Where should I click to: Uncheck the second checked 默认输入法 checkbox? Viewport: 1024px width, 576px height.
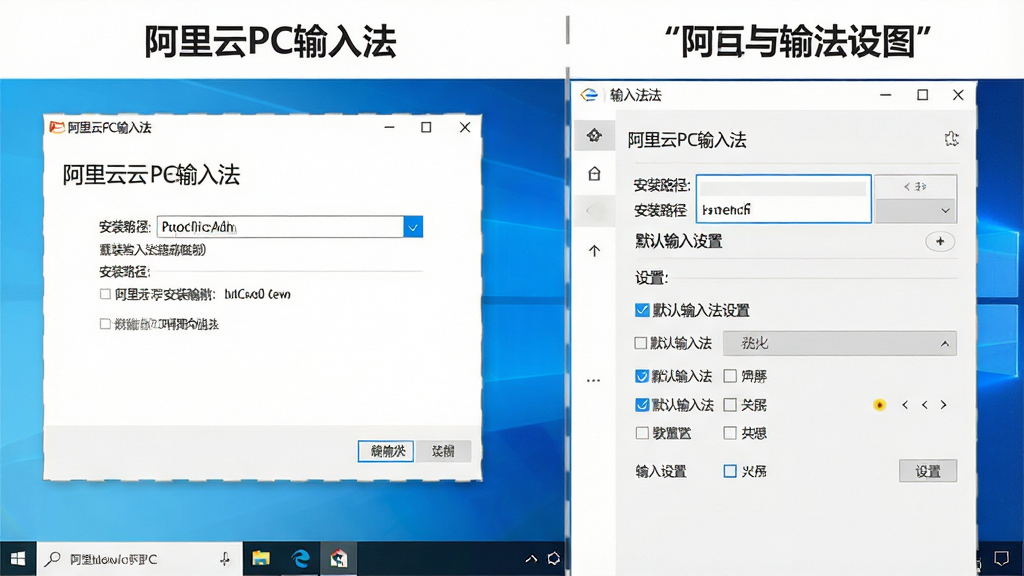click(642, 405)
